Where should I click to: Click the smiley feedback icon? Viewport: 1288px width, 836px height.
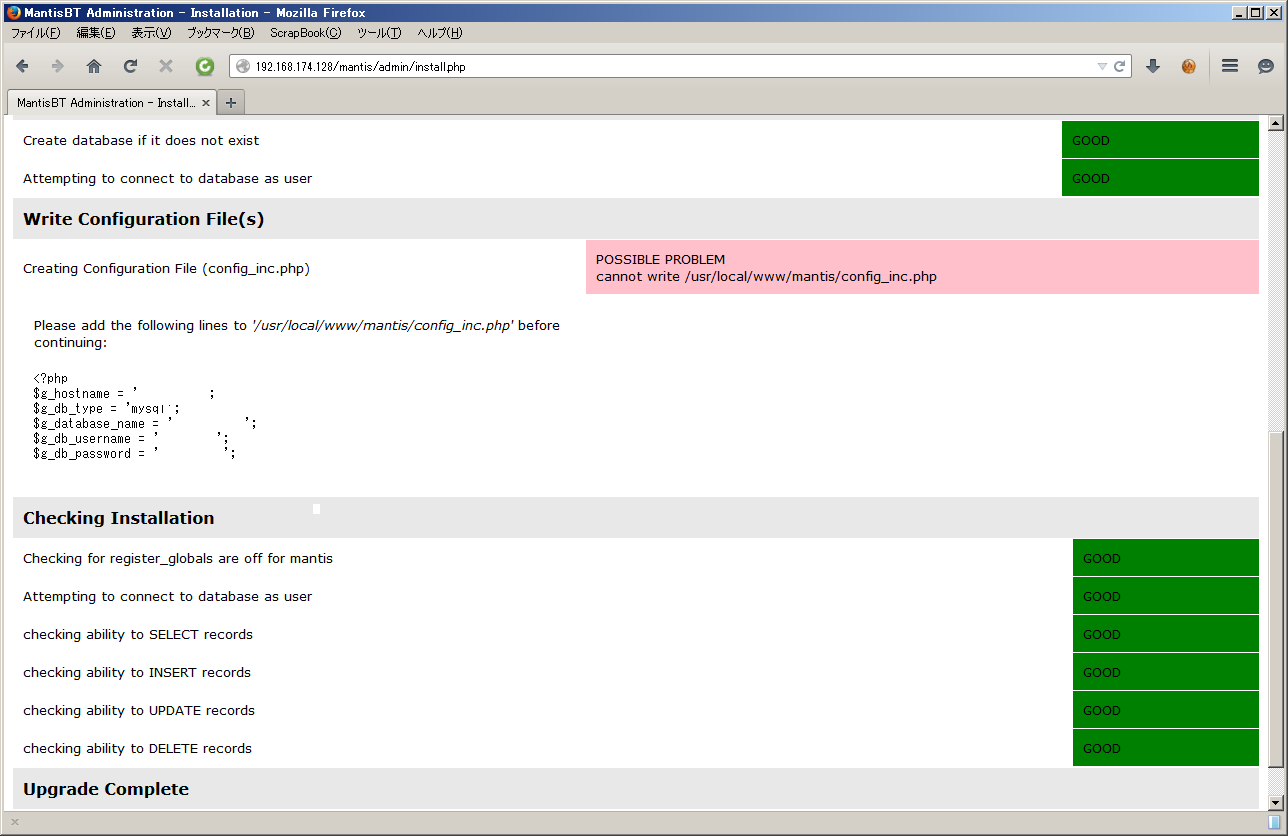click(x=1266, y=66)
